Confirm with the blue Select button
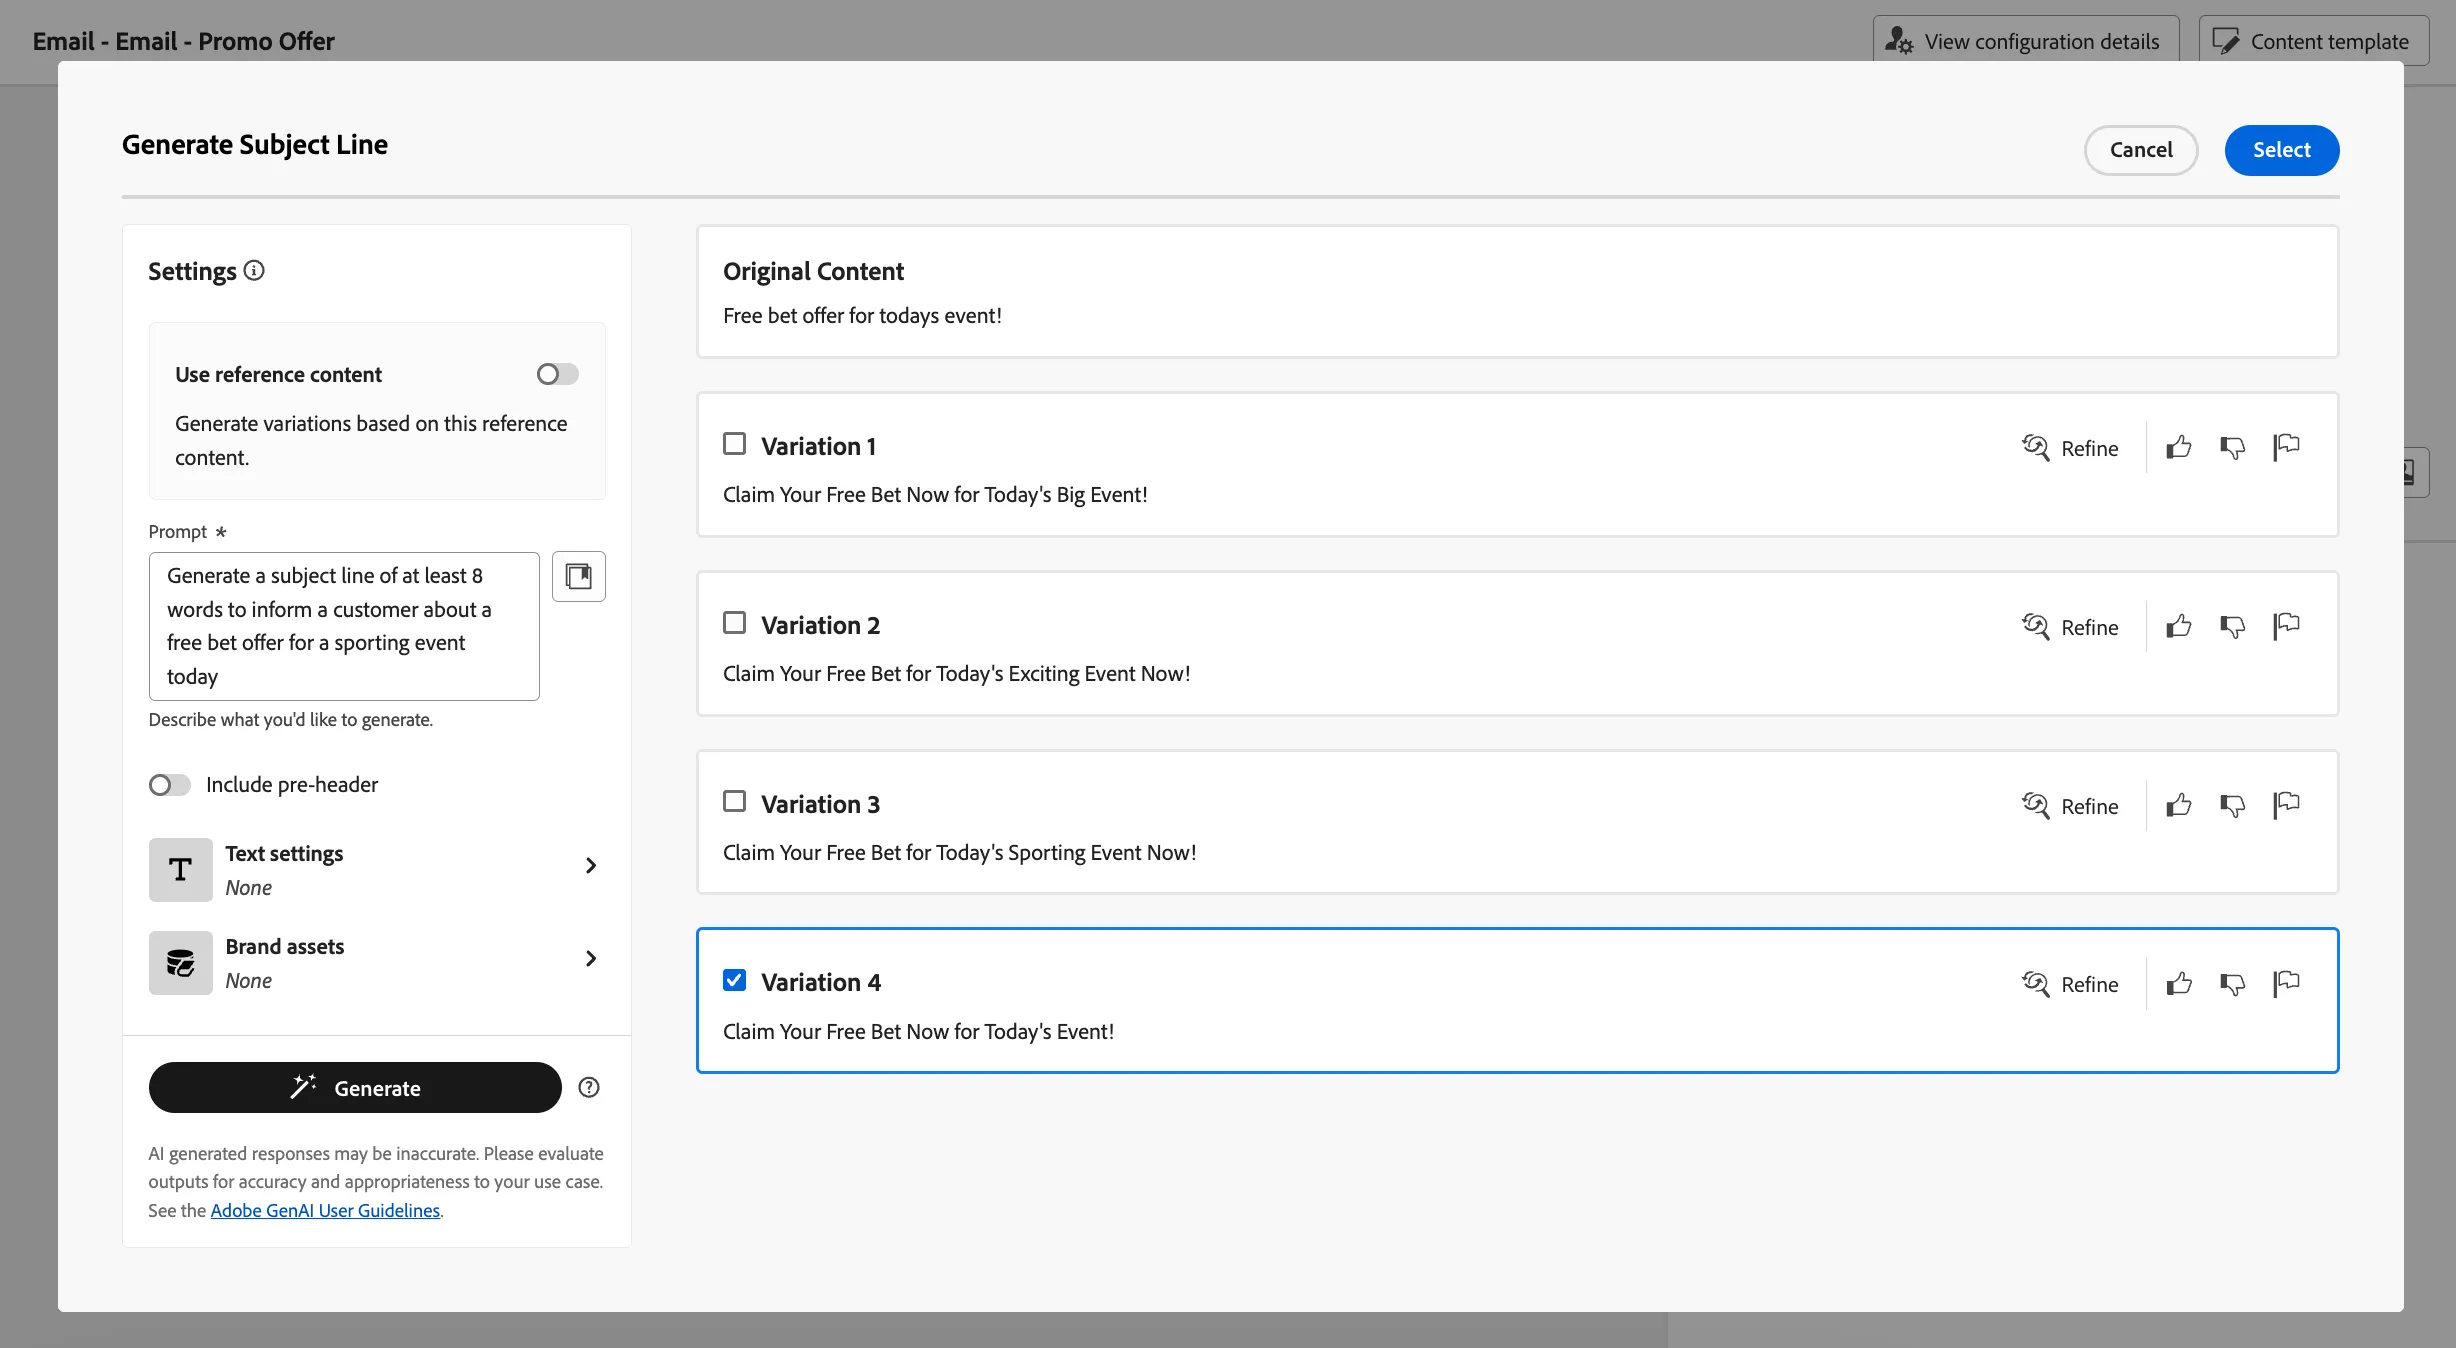This screenshot has height=1348, width=2456. point(2281,150)
